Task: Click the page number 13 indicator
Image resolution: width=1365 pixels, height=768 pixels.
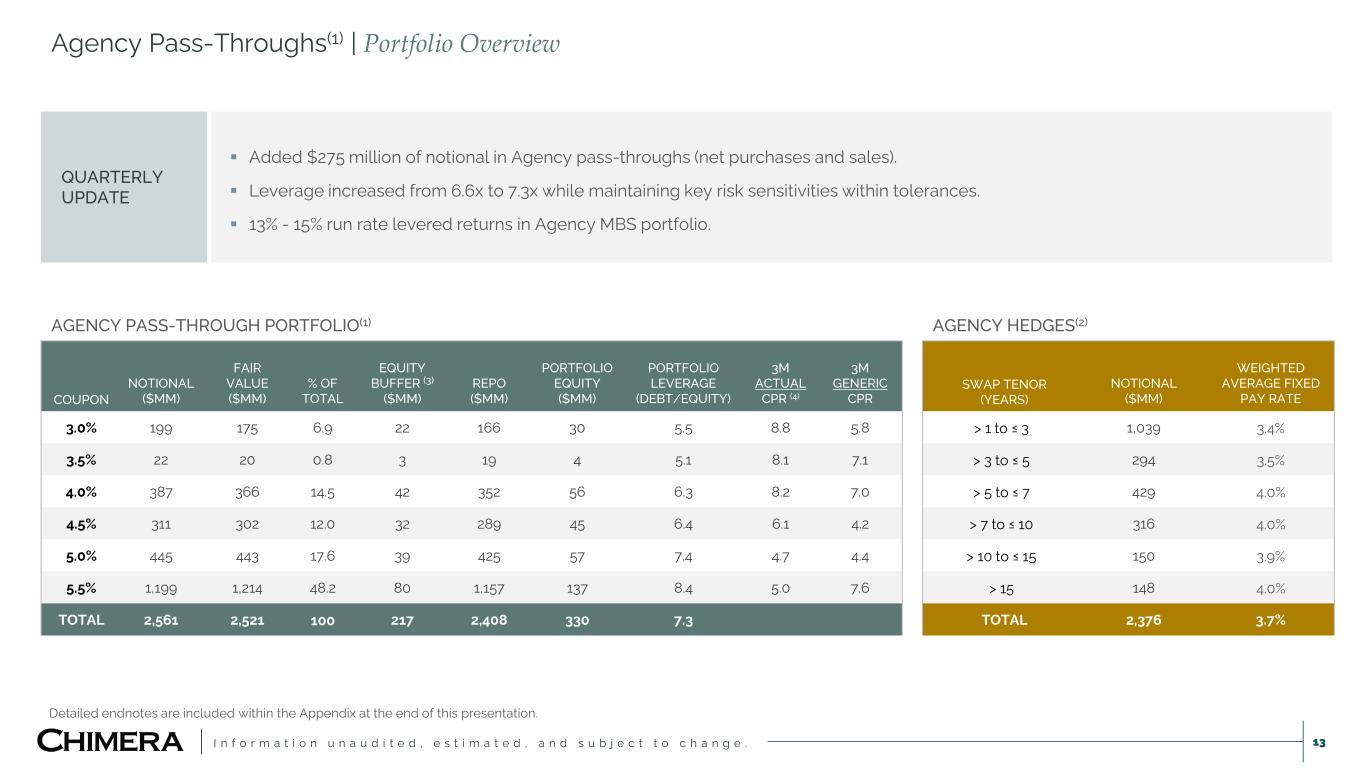Action: tap(1319, 742)
